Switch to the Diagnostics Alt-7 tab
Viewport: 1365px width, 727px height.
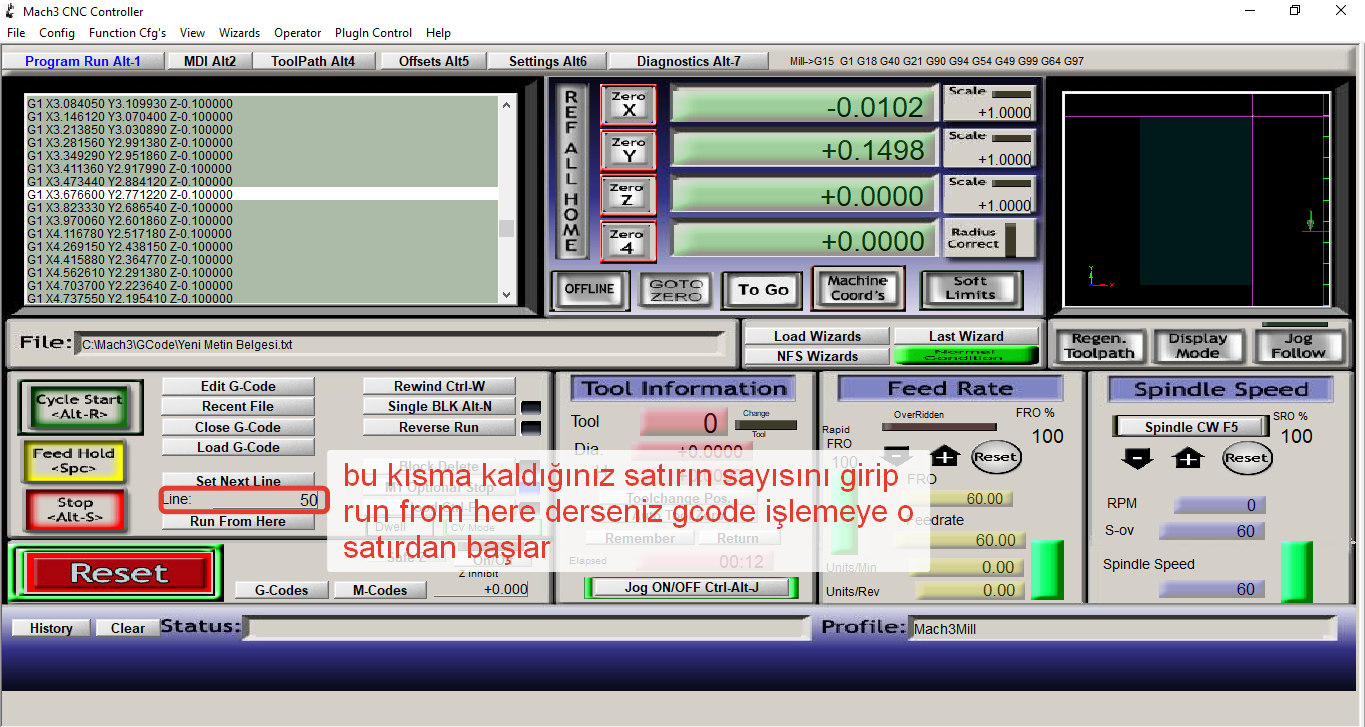point(689,61)
